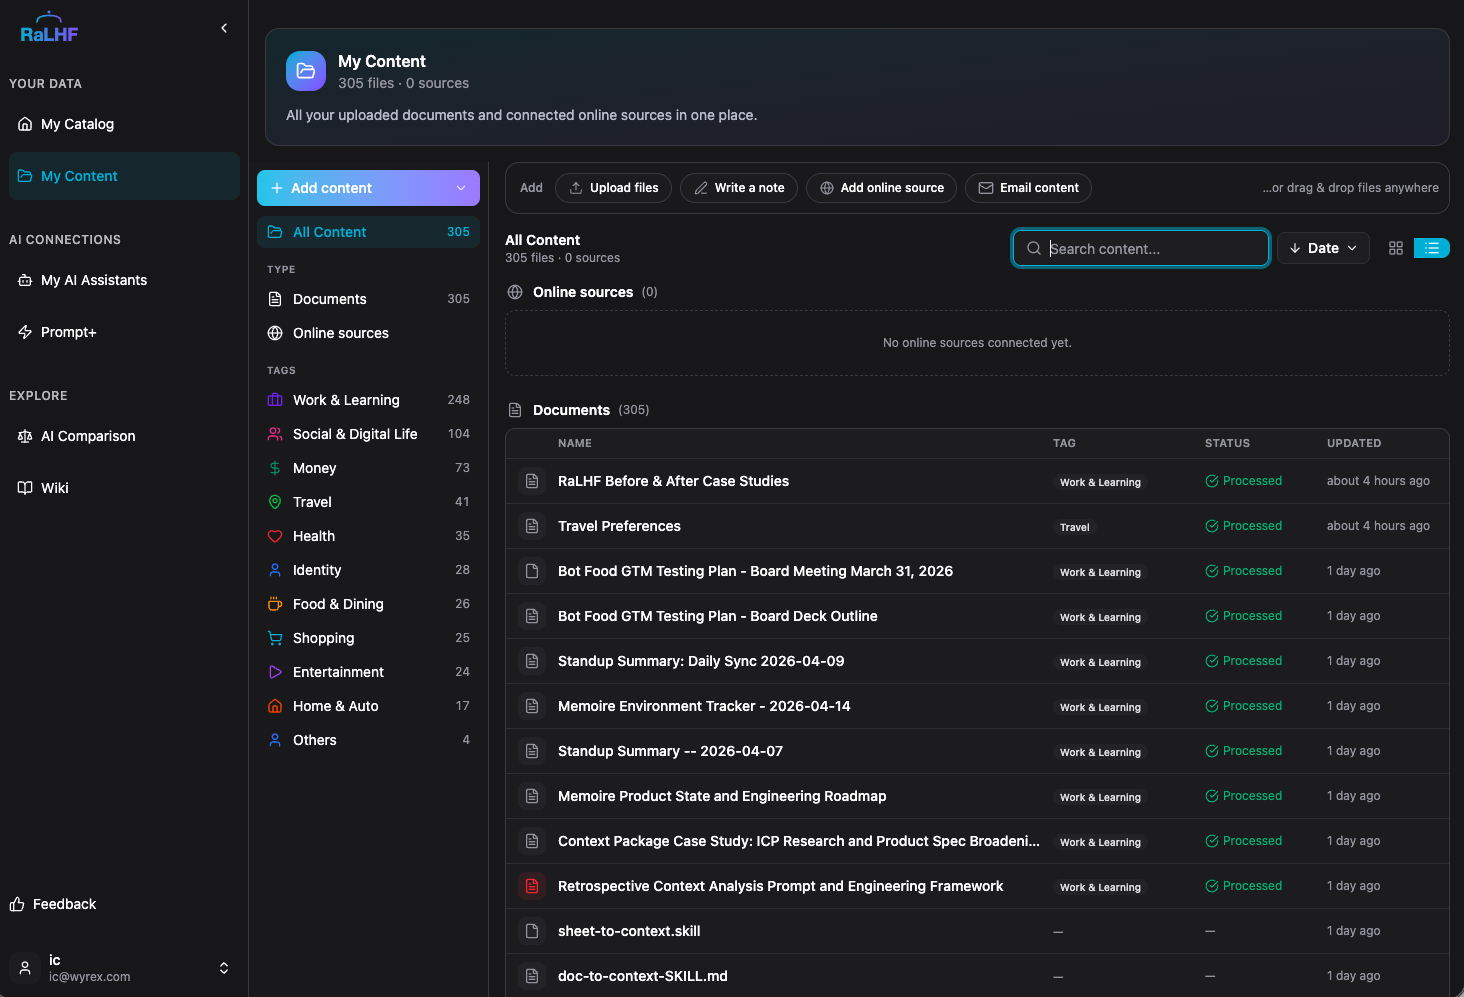
Task: Click file icon for Memoire Environment Tracker
Action: [532, 706]
